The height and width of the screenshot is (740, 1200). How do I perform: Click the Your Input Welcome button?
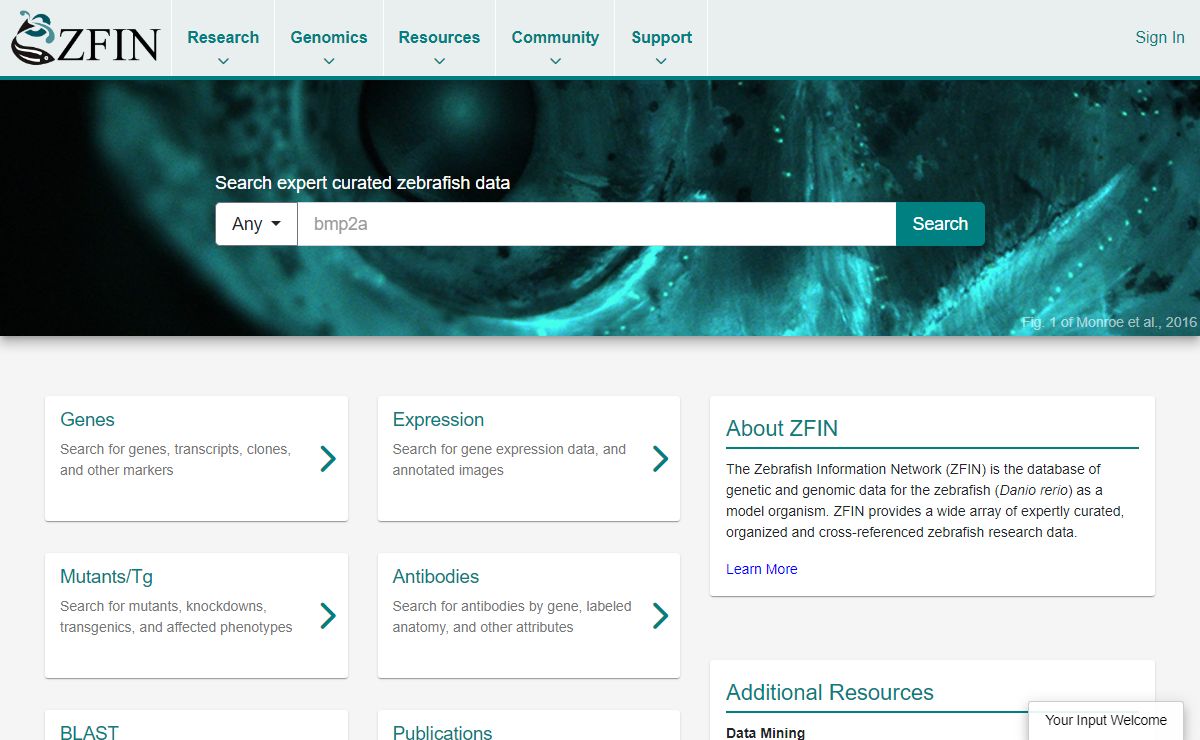pyautogui.click(x=1106, y=721)
